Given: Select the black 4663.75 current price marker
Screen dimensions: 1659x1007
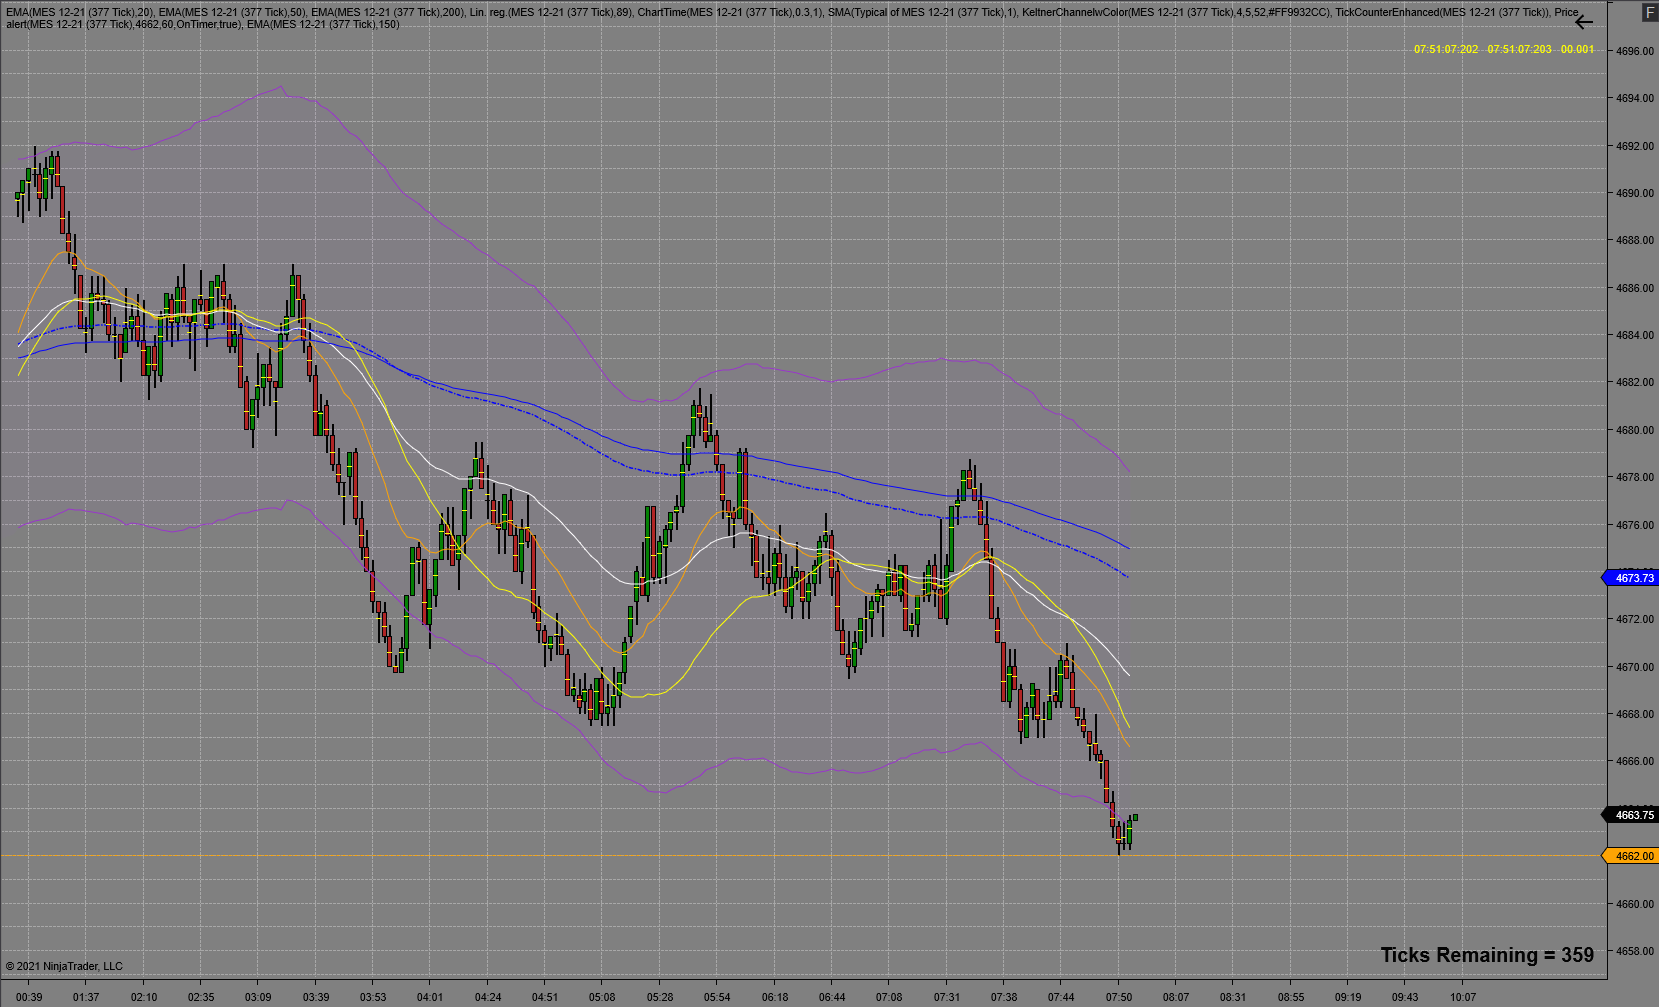Looking at the screenshot, I should [1630, 815].
